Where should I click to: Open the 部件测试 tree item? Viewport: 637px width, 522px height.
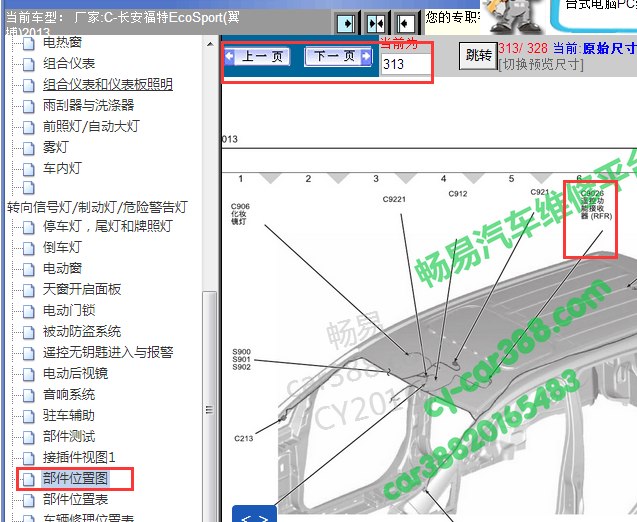[x=69, y=437]
